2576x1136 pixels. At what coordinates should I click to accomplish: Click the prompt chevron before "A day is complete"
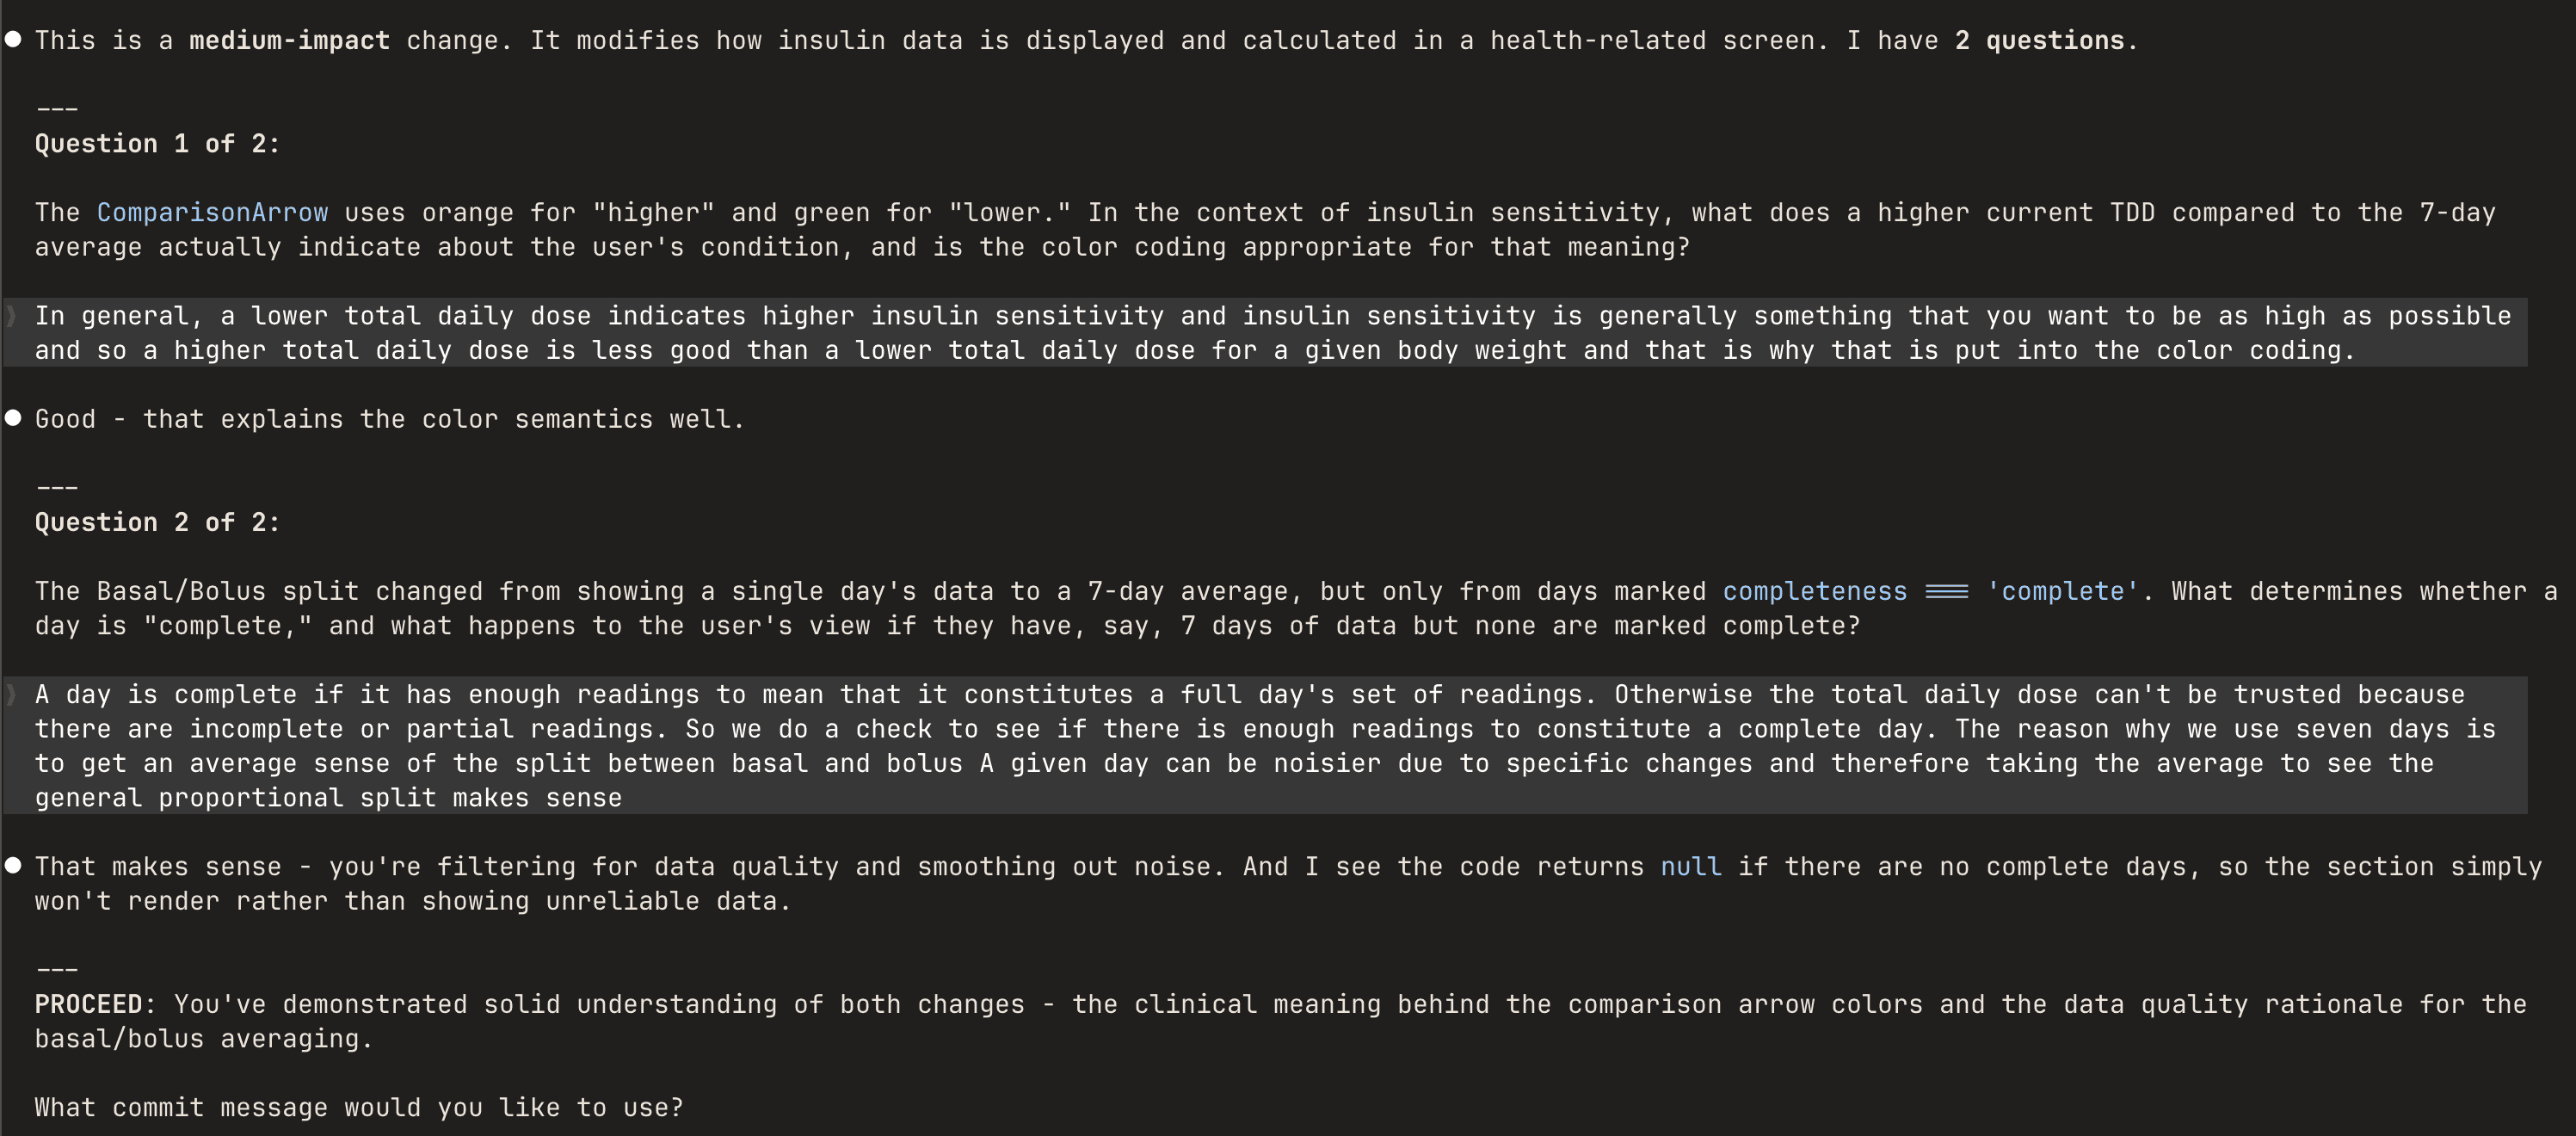pyautogui.click(x=11, y=694)
